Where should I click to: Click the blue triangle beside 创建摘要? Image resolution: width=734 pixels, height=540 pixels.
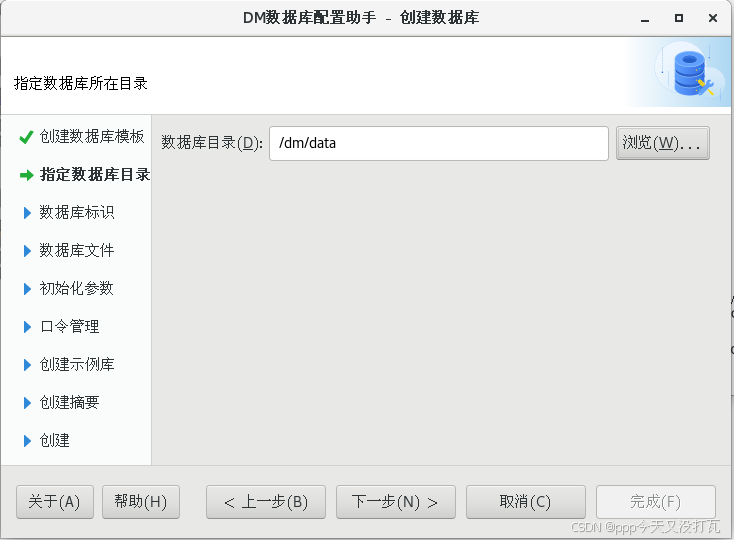(27, 402)
